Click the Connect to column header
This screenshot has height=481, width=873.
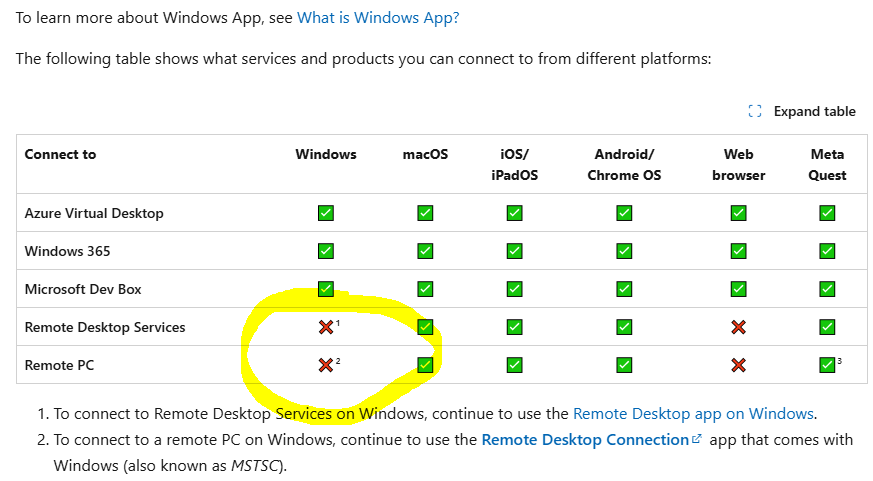[x=60, y=154]
